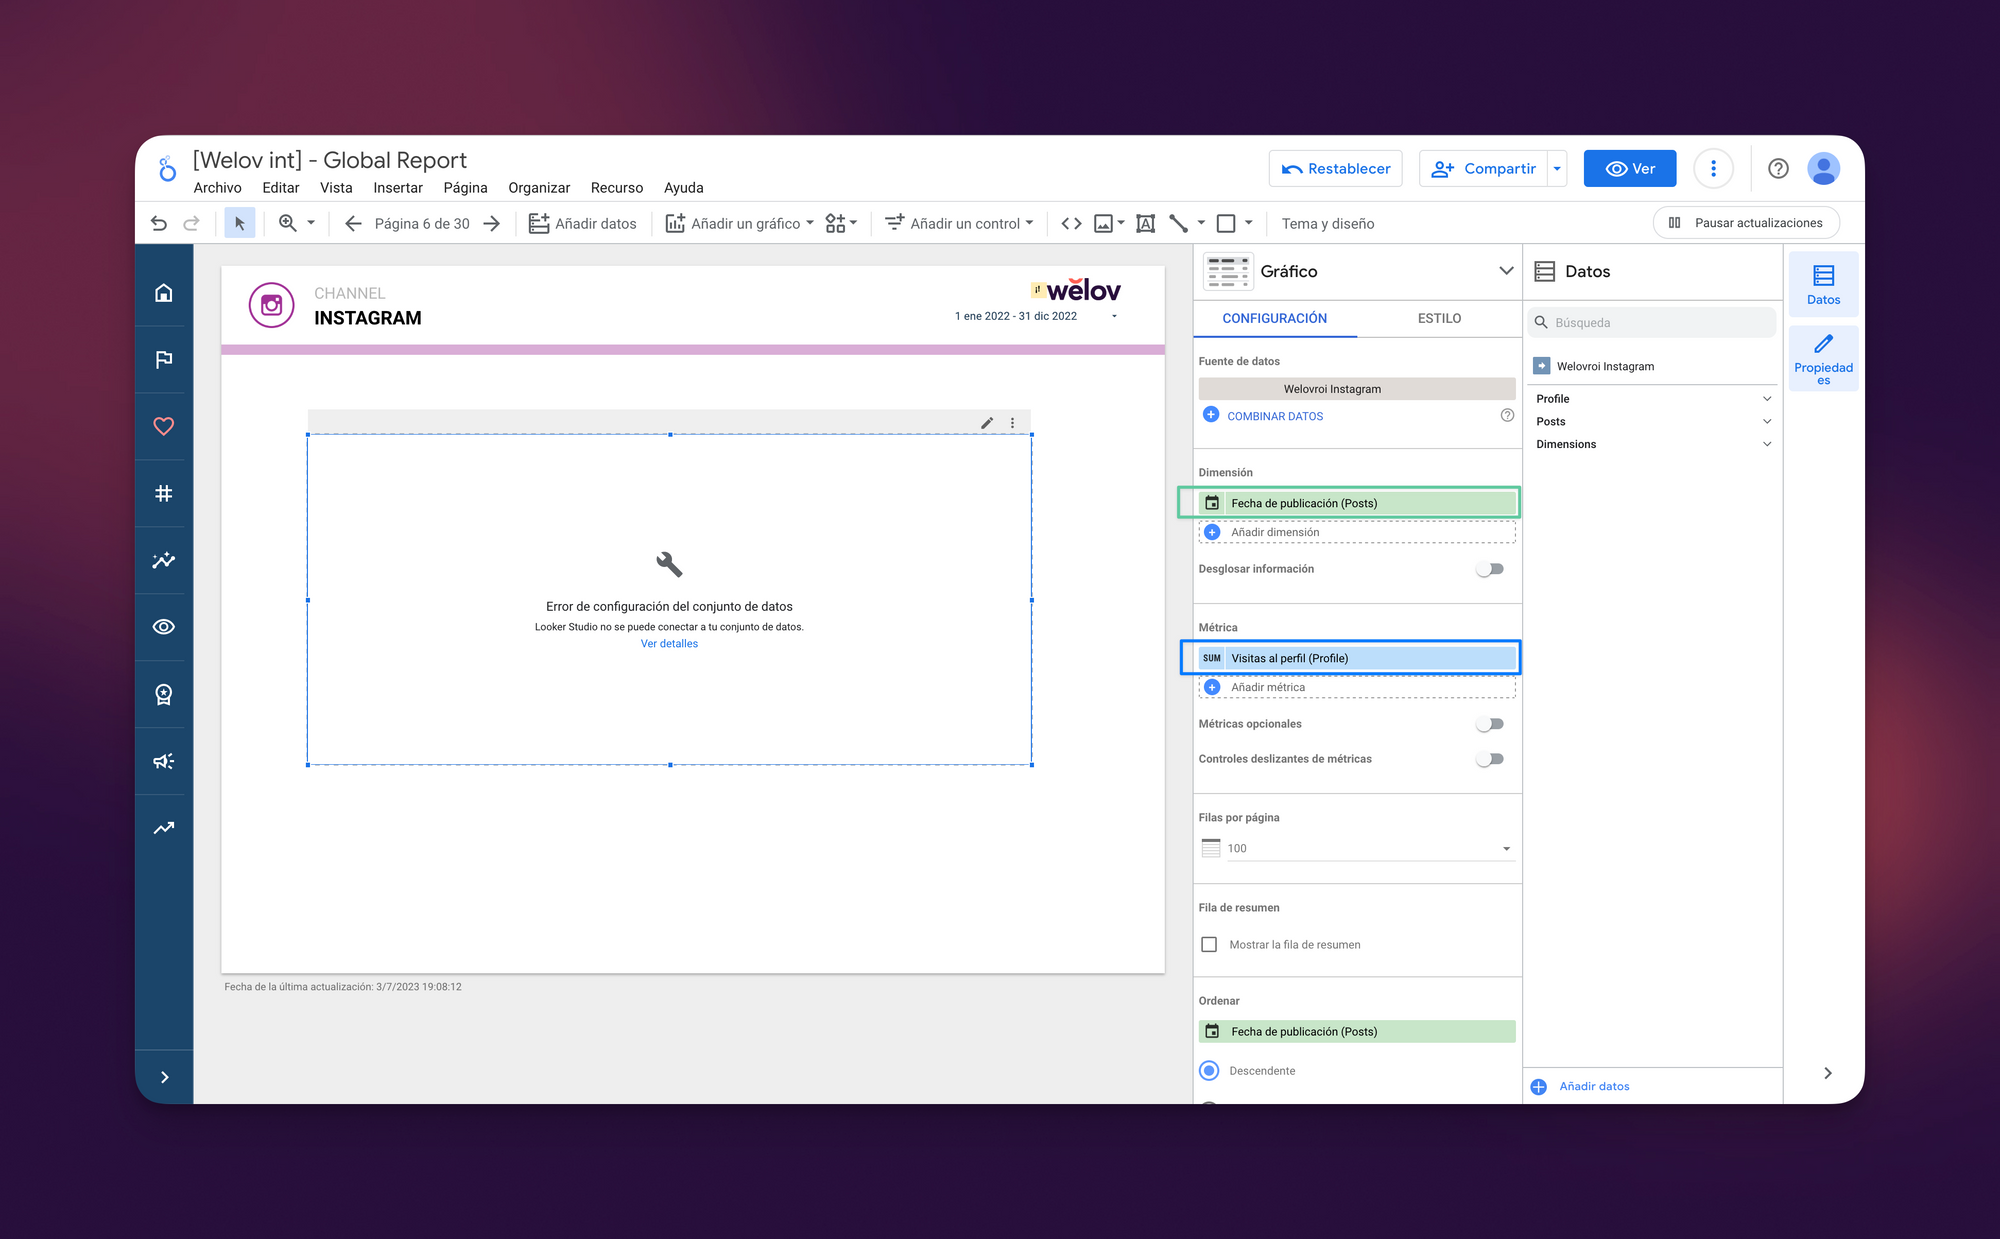The height and width of the screenshot is (1239, 2000).
Task: Go to previous page arrow
Action: pos(352,223)
